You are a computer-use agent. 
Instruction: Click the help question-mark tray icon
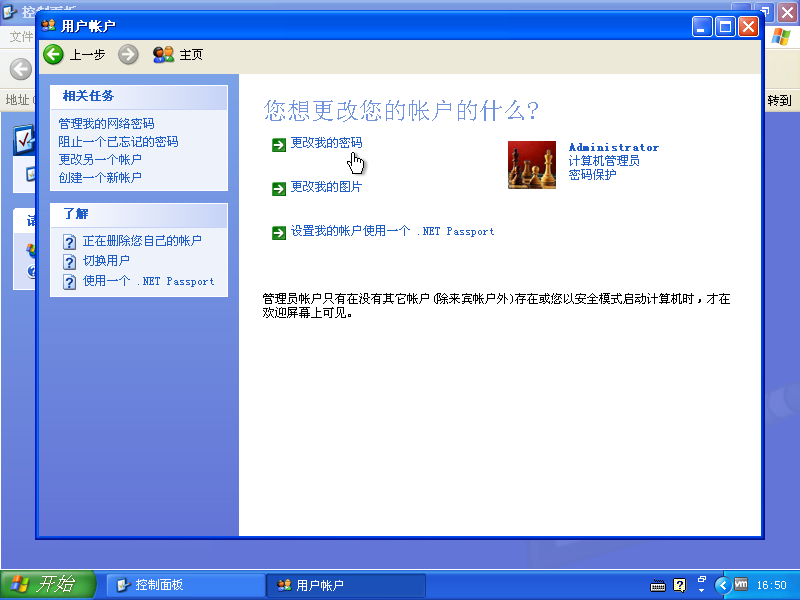pyautogui.click(x=680, y=585)
